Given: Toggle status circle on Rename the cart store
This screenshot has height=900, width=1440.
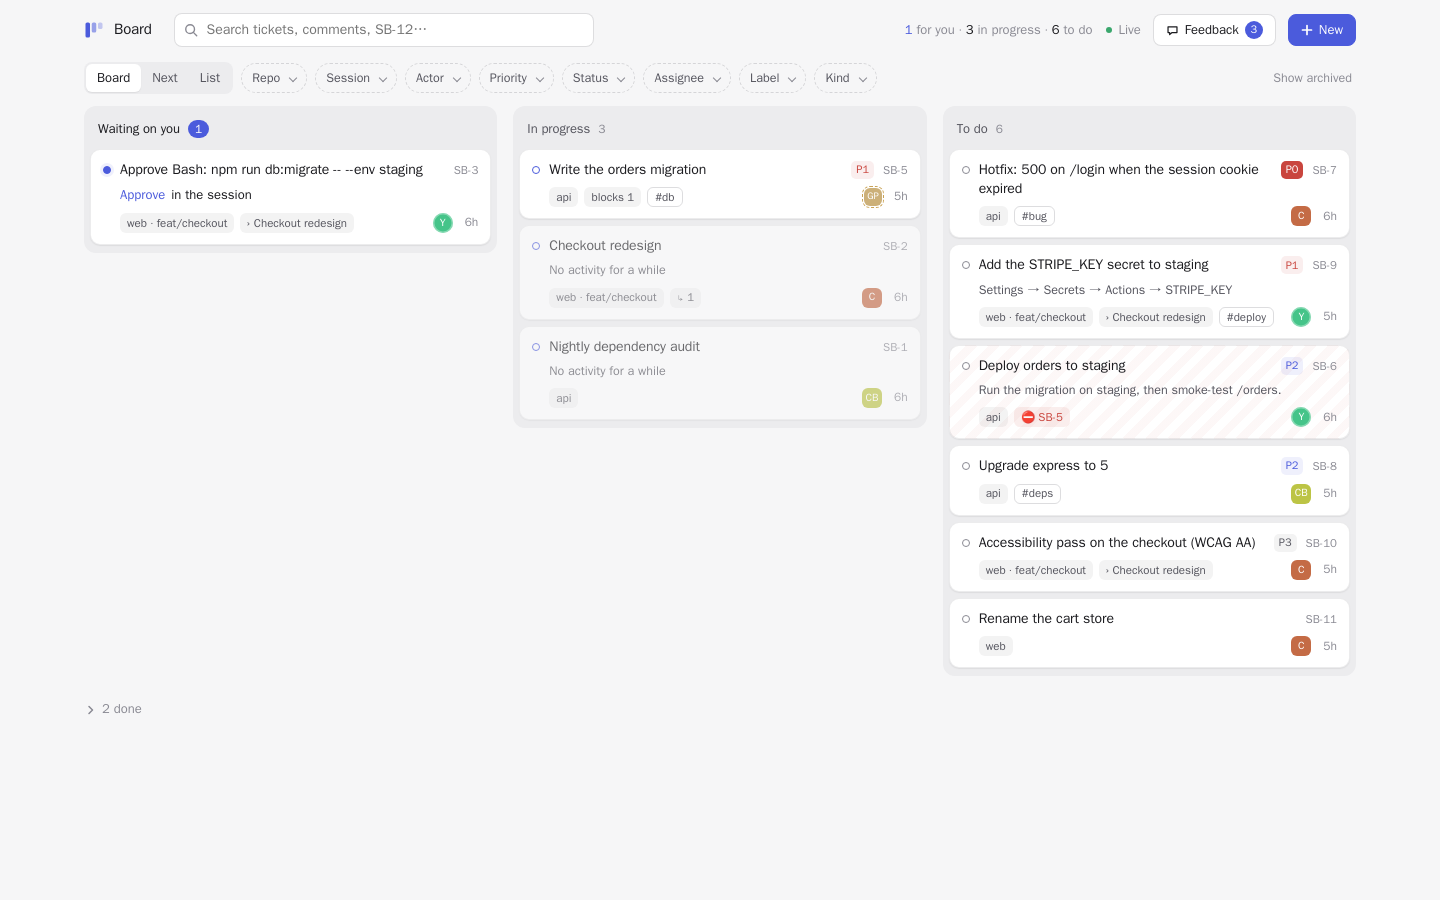Looking at the screenshot, I should pyautogui.click(x=966, y=619).
